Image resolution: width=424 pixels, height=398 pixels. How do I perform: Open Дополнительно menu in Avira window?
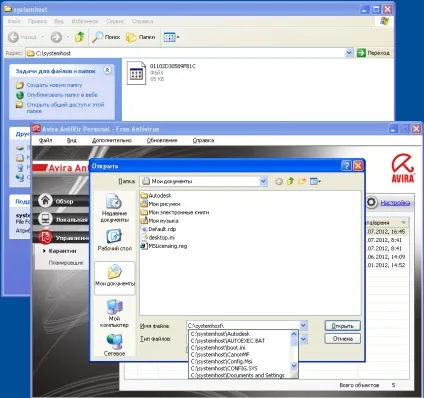click(x=112, y=140)
